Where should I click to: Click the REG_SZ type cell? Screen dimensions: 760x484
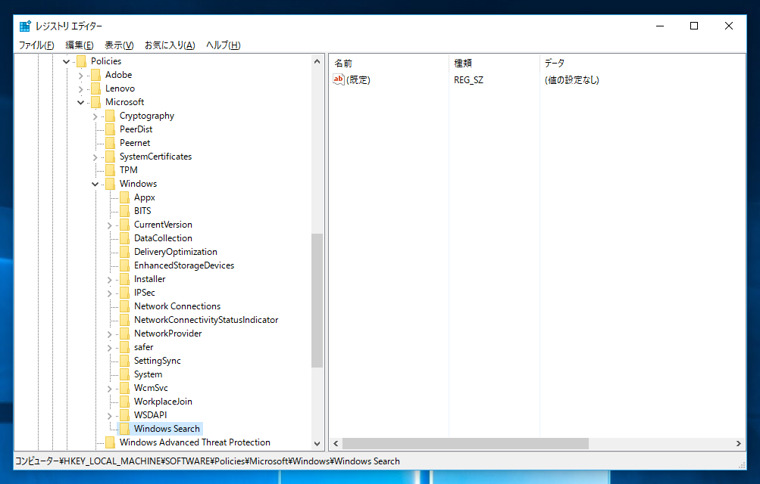[x=468, y=80]
